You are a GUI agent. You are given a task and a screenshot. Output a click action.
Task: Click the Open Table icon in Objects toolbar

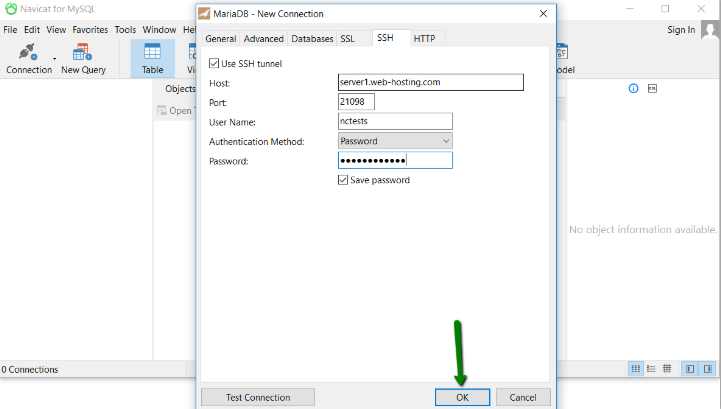[x=162, y=110]
